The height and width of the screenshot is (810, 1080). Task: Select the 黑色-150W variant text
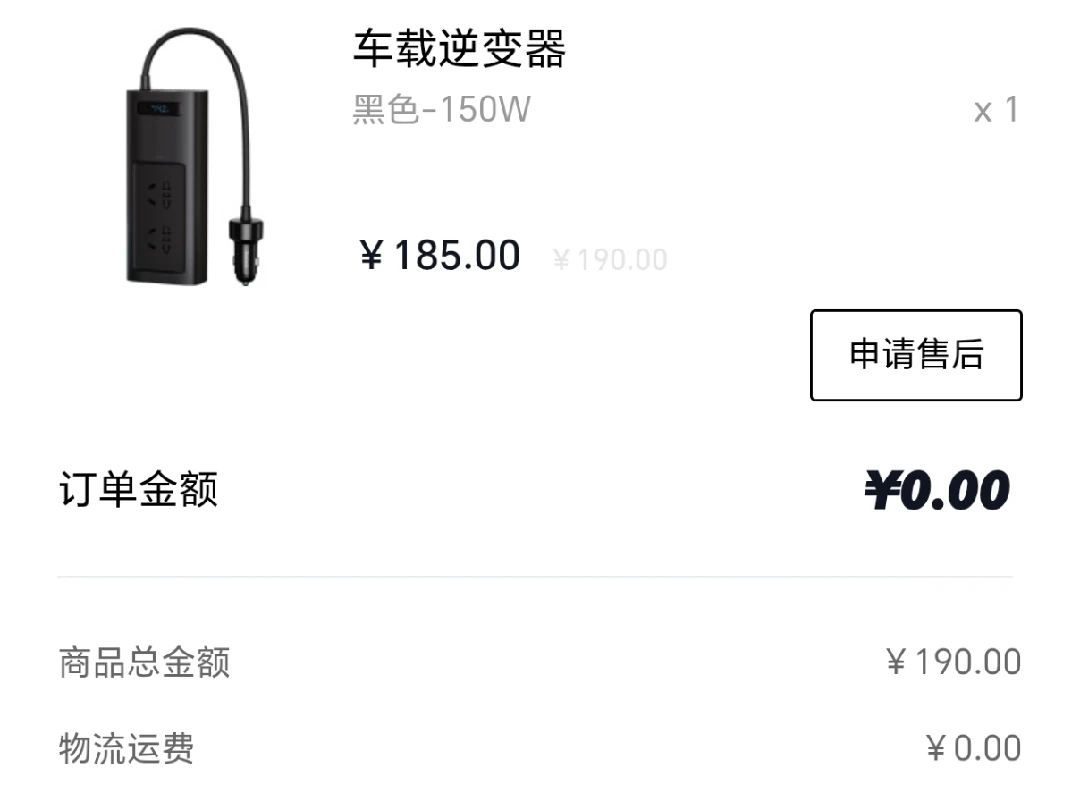442,110
